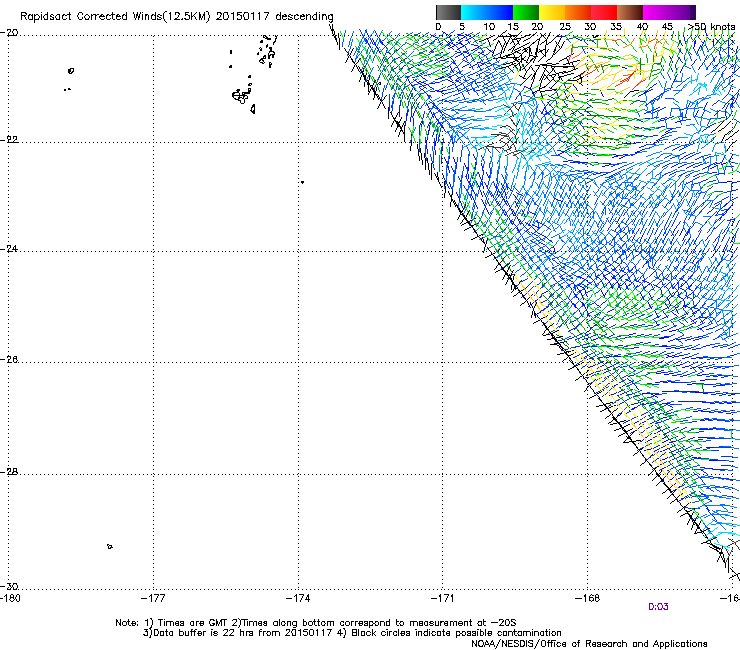The image size is (740, 650).
Task: Click the 'Note: 1) Times are GMT' line
Action: [x=316, y=623]
